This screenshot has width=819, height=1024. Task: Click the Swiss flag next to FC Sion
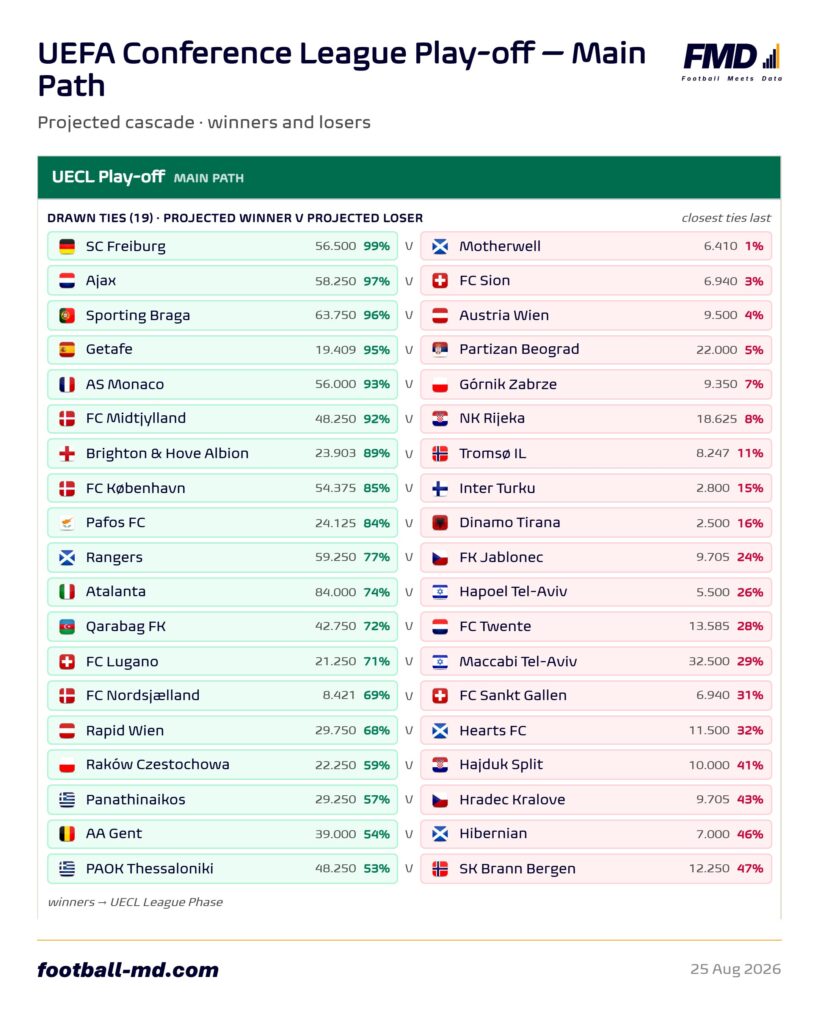coord(440,281)
